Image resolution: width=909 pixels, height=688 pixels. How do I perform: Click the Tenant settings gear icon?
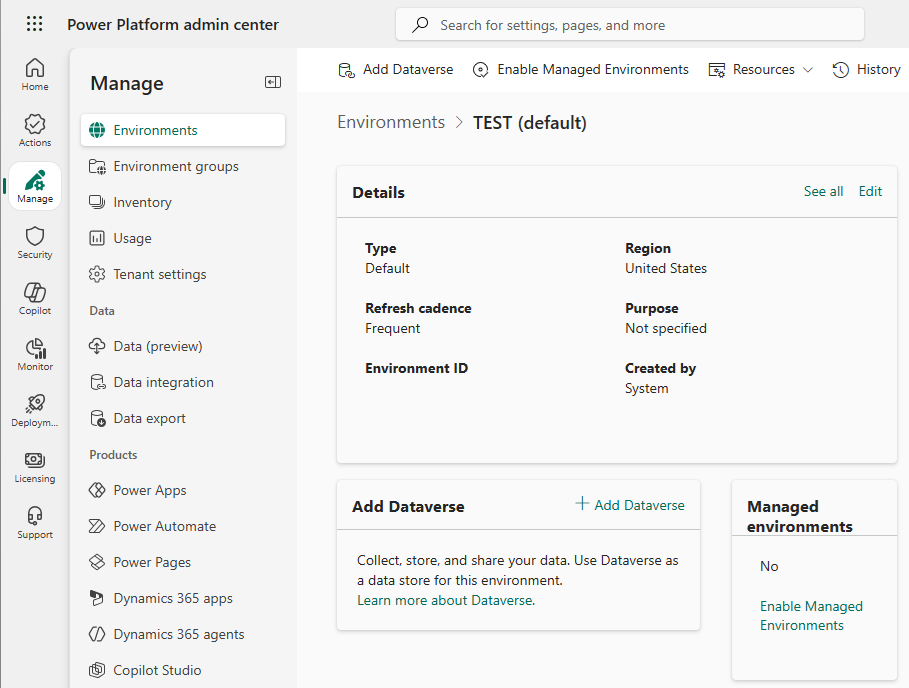coord(97,274)
